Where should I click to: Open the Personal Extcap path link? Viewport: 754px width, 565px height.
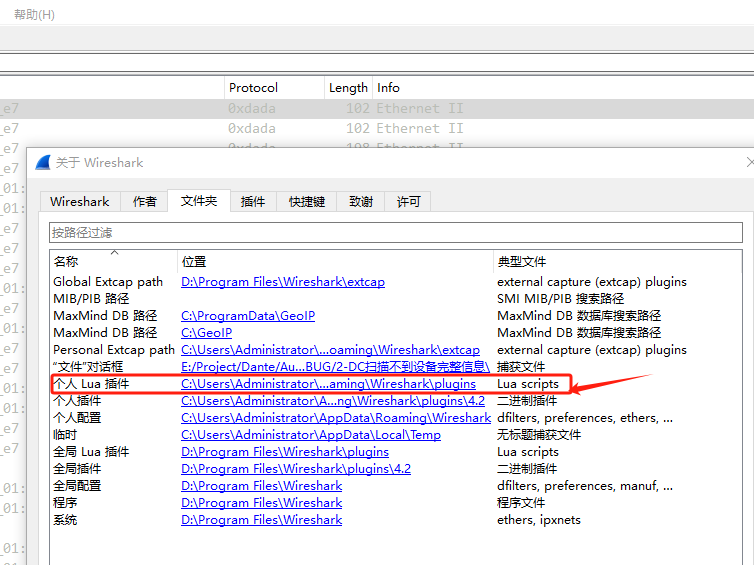pyautogui.click(x=330, y=350)
